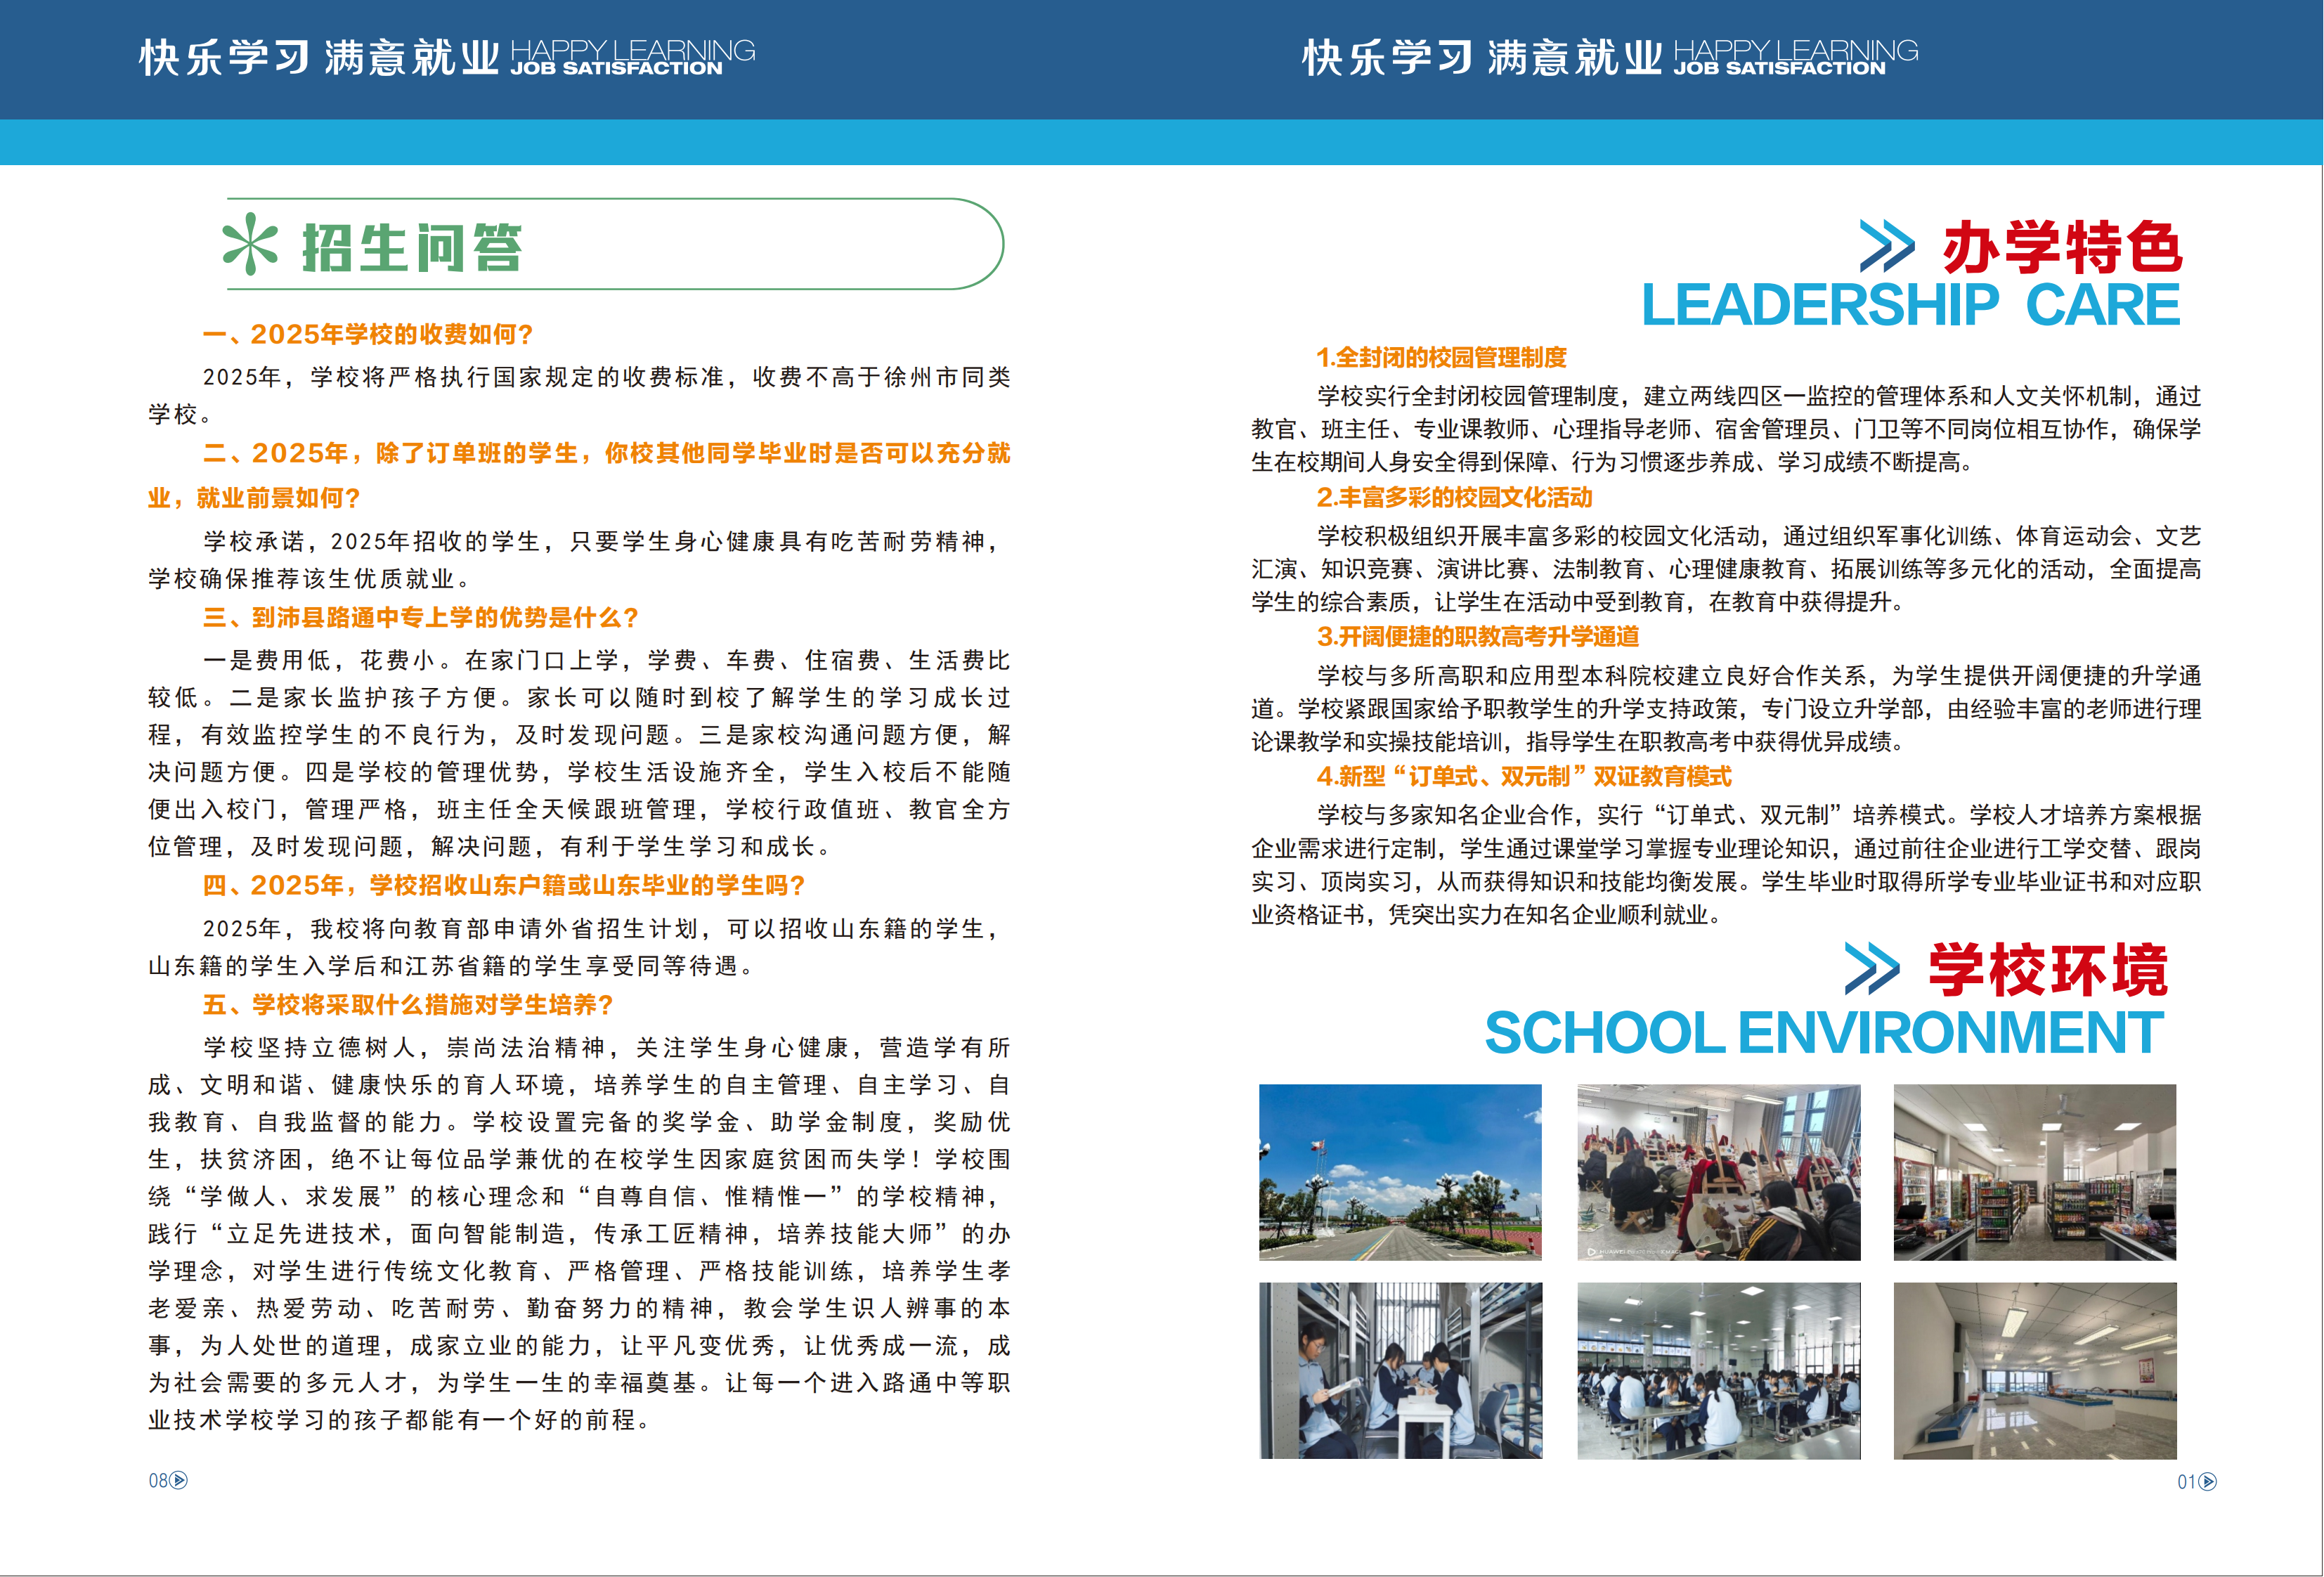The image size is (2324, 1577).
Task: Click the paragraph starting 学校积极组织开展丰富多彩
Action: (x=1726, y=569)
